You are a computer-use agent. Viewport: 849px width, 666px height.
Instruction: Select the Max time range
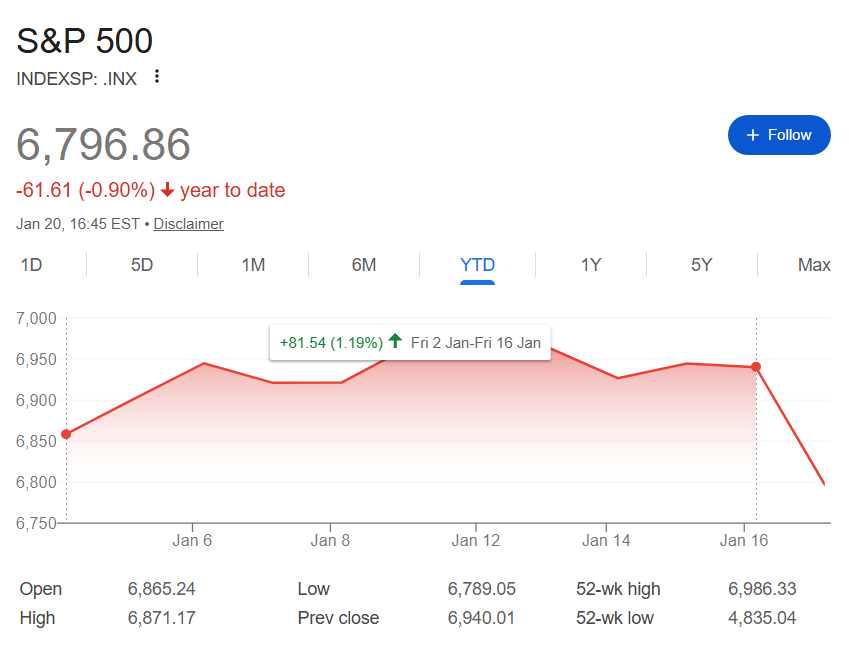click(x=814, y=265)
